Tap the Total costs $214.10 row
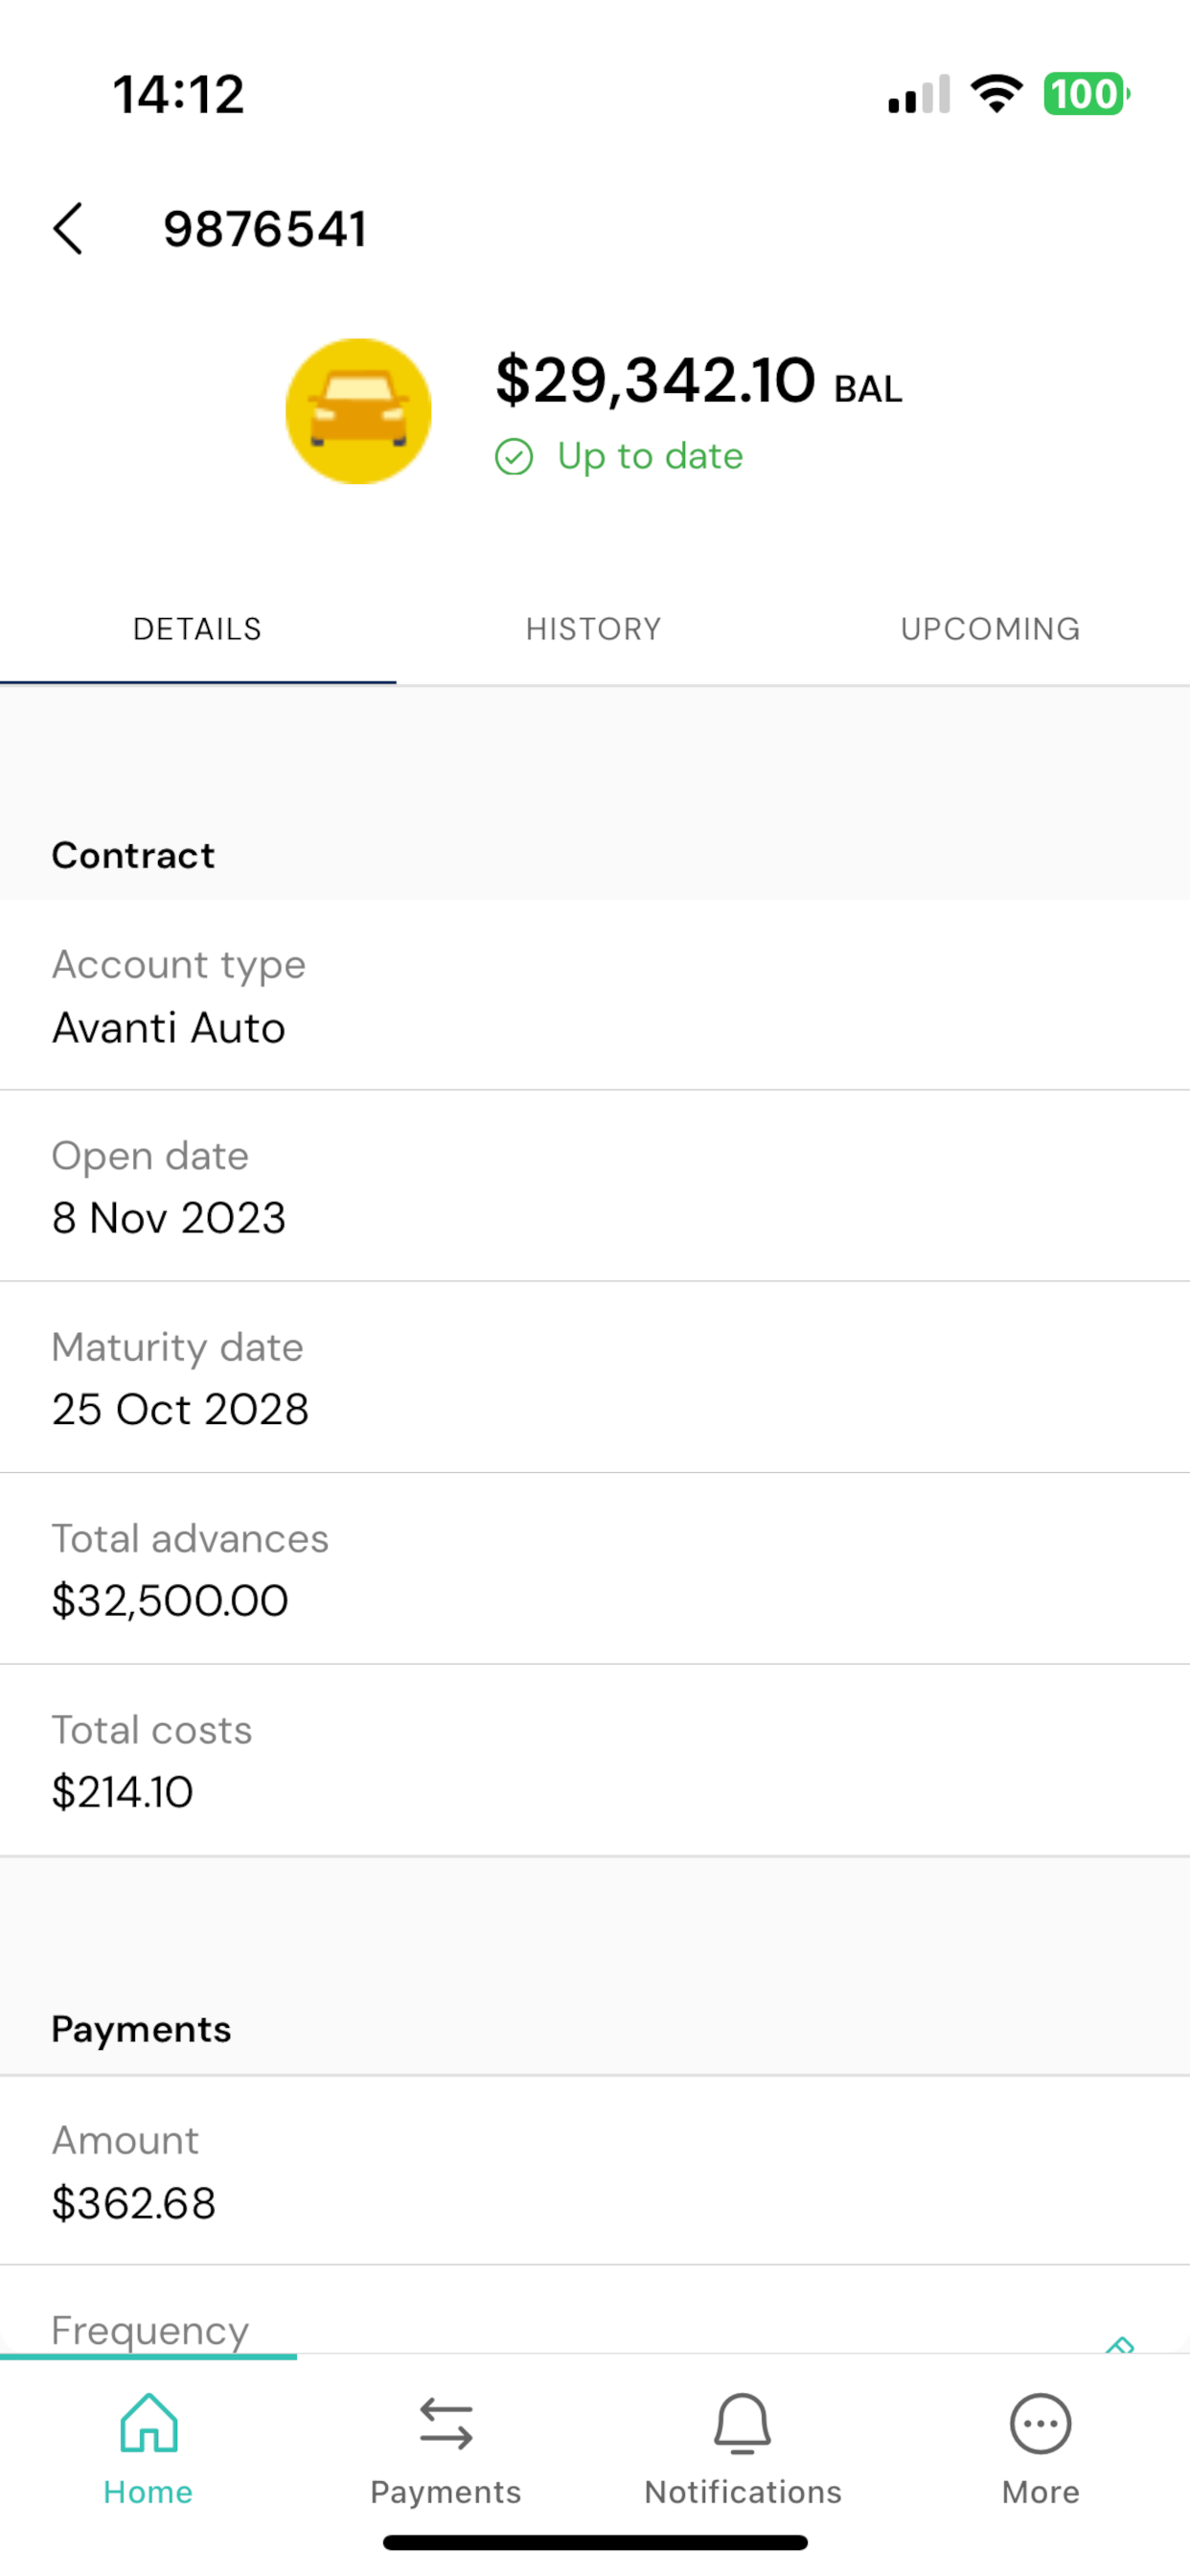This screenshot has height=2576, width=1190. 595,1761
